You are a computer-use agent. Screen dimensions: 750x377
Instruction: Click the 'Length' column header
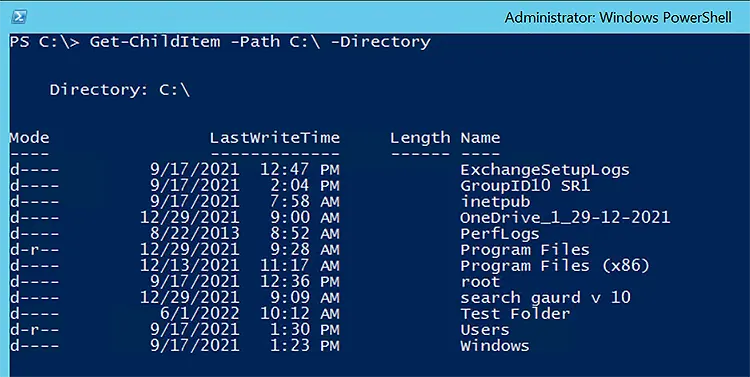coord(420,138)
